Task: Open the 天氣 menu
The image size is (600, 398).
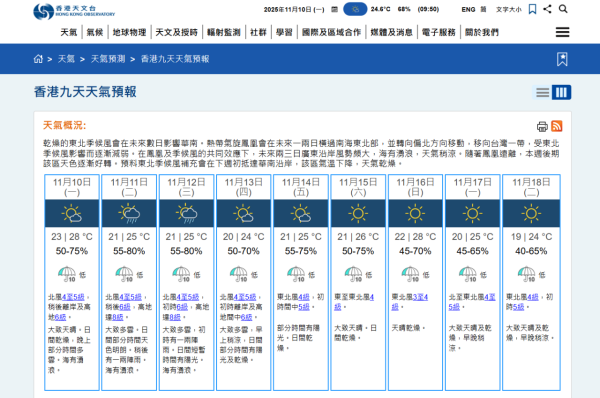Action: click(x=69, y=33)
